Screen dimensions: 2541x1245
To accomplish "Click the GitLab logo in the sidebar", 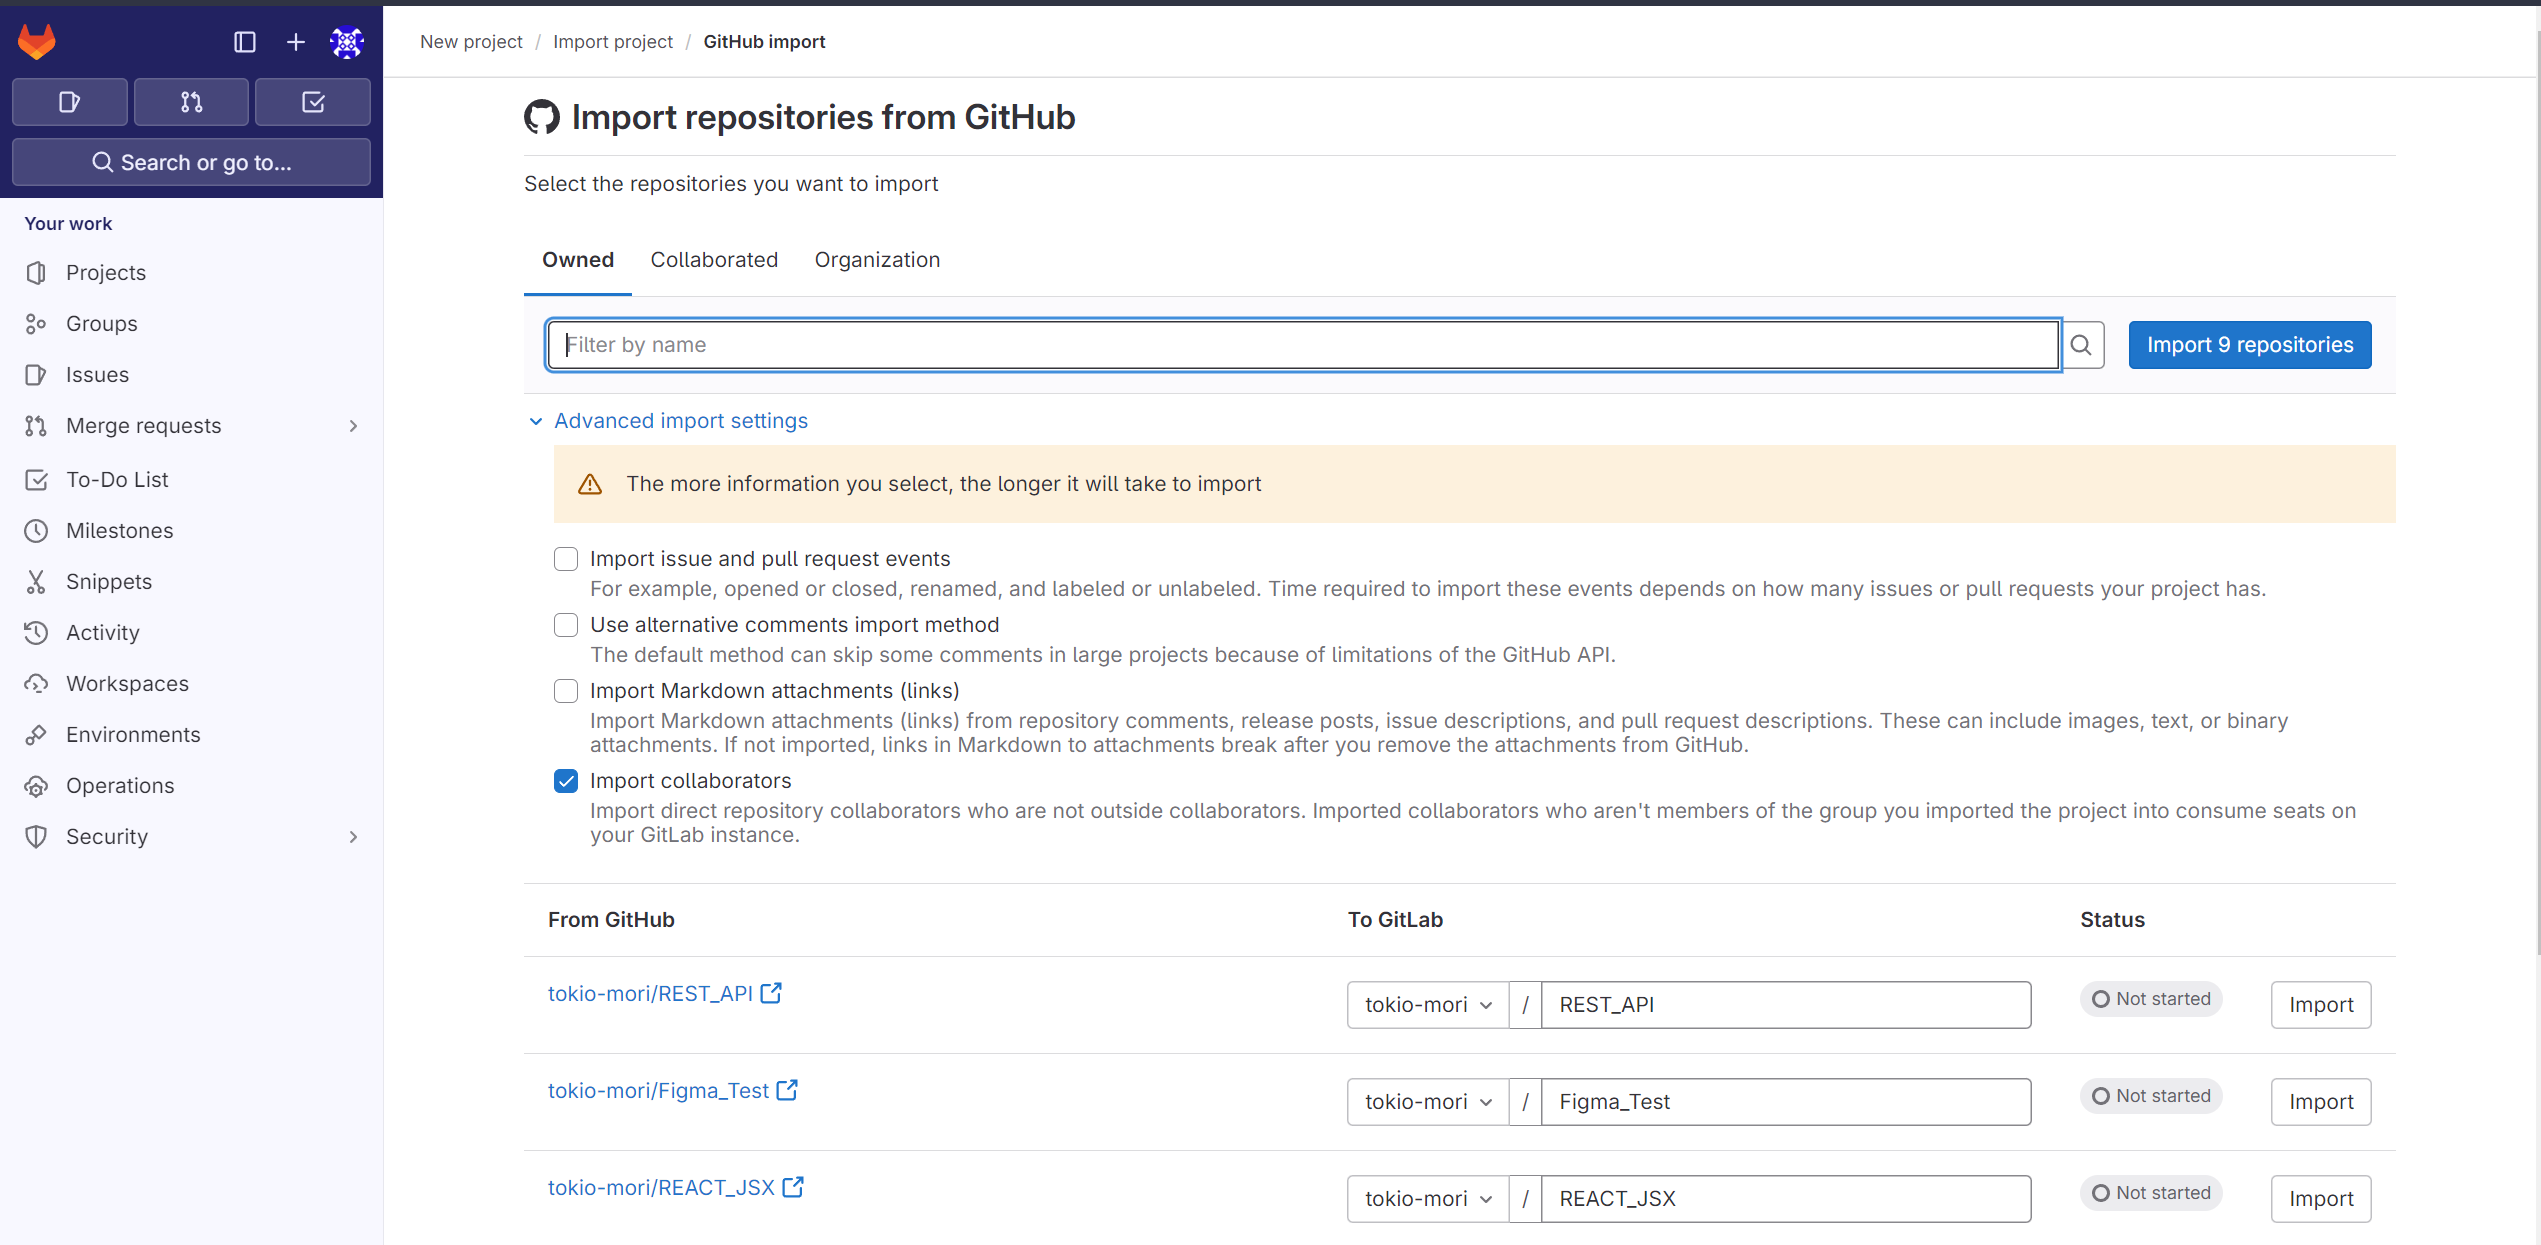I will [36, 41].
